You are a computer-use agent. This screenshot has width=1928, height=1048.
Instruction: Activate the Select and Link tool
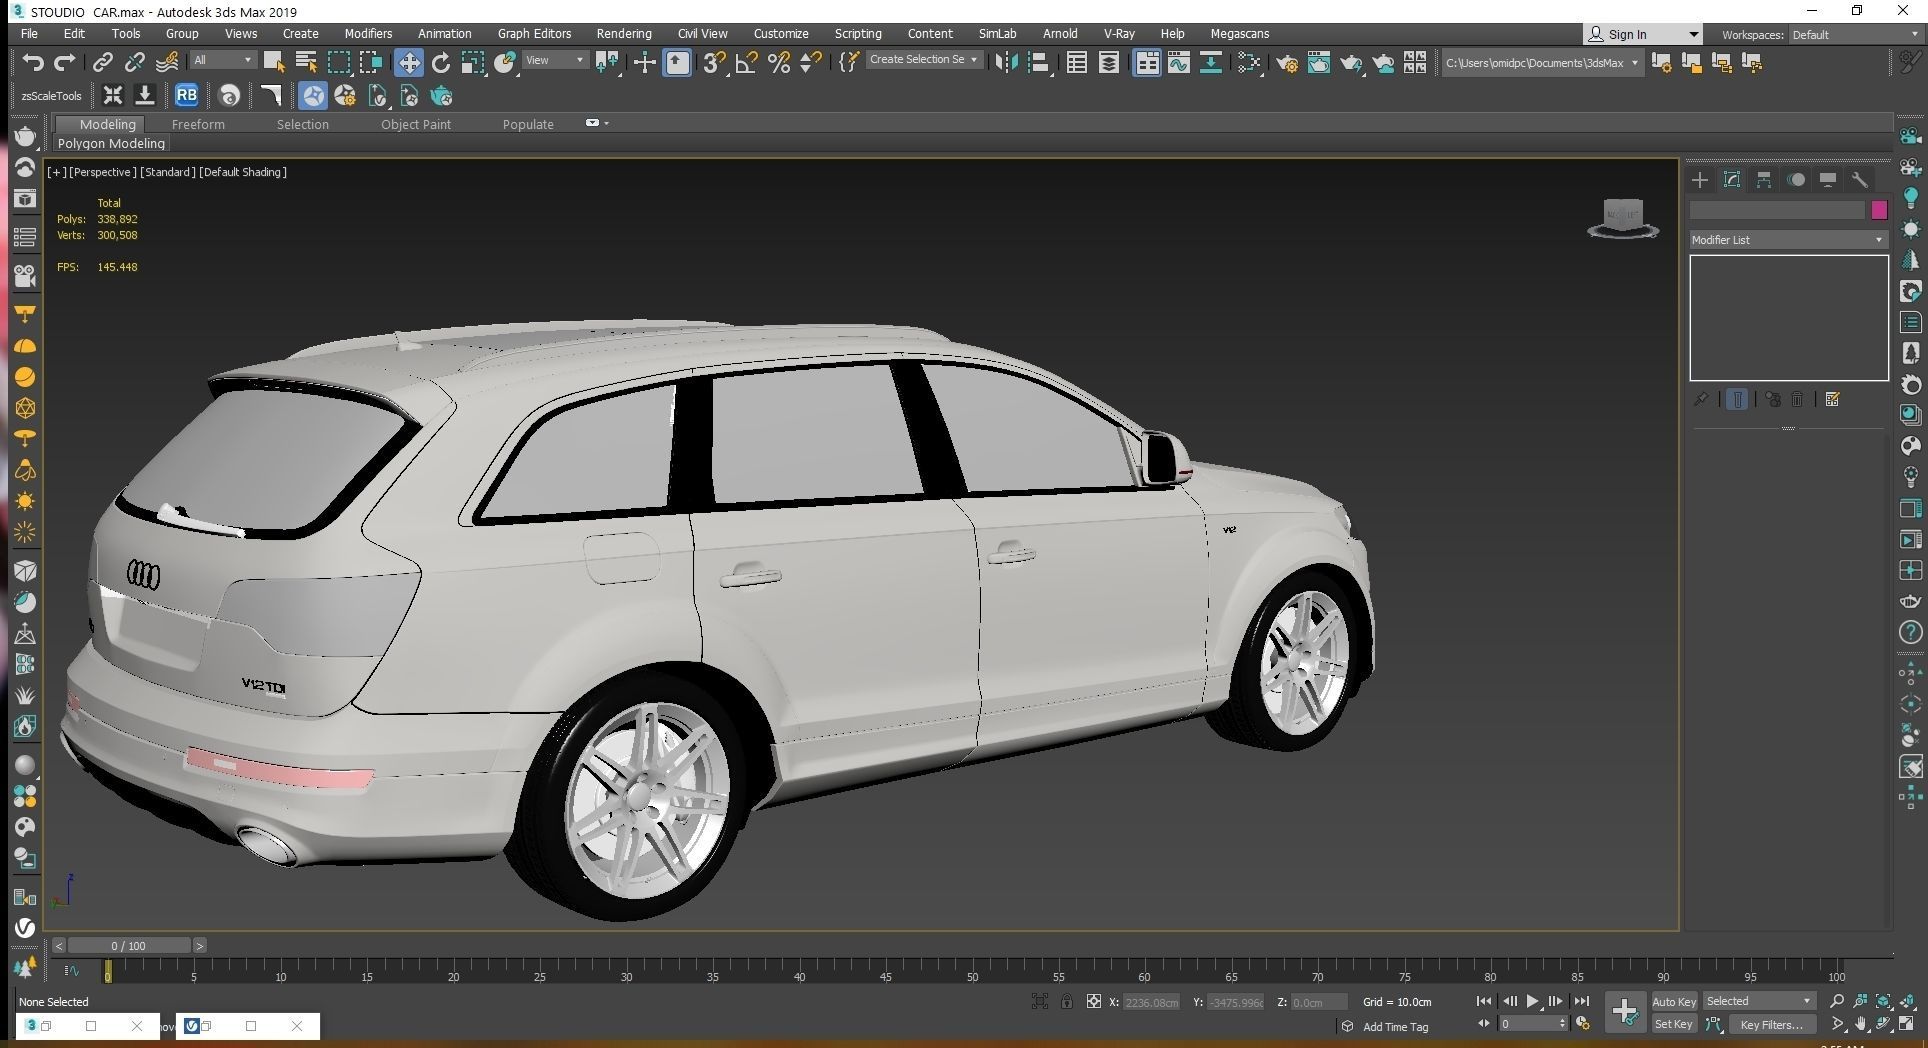102,63
